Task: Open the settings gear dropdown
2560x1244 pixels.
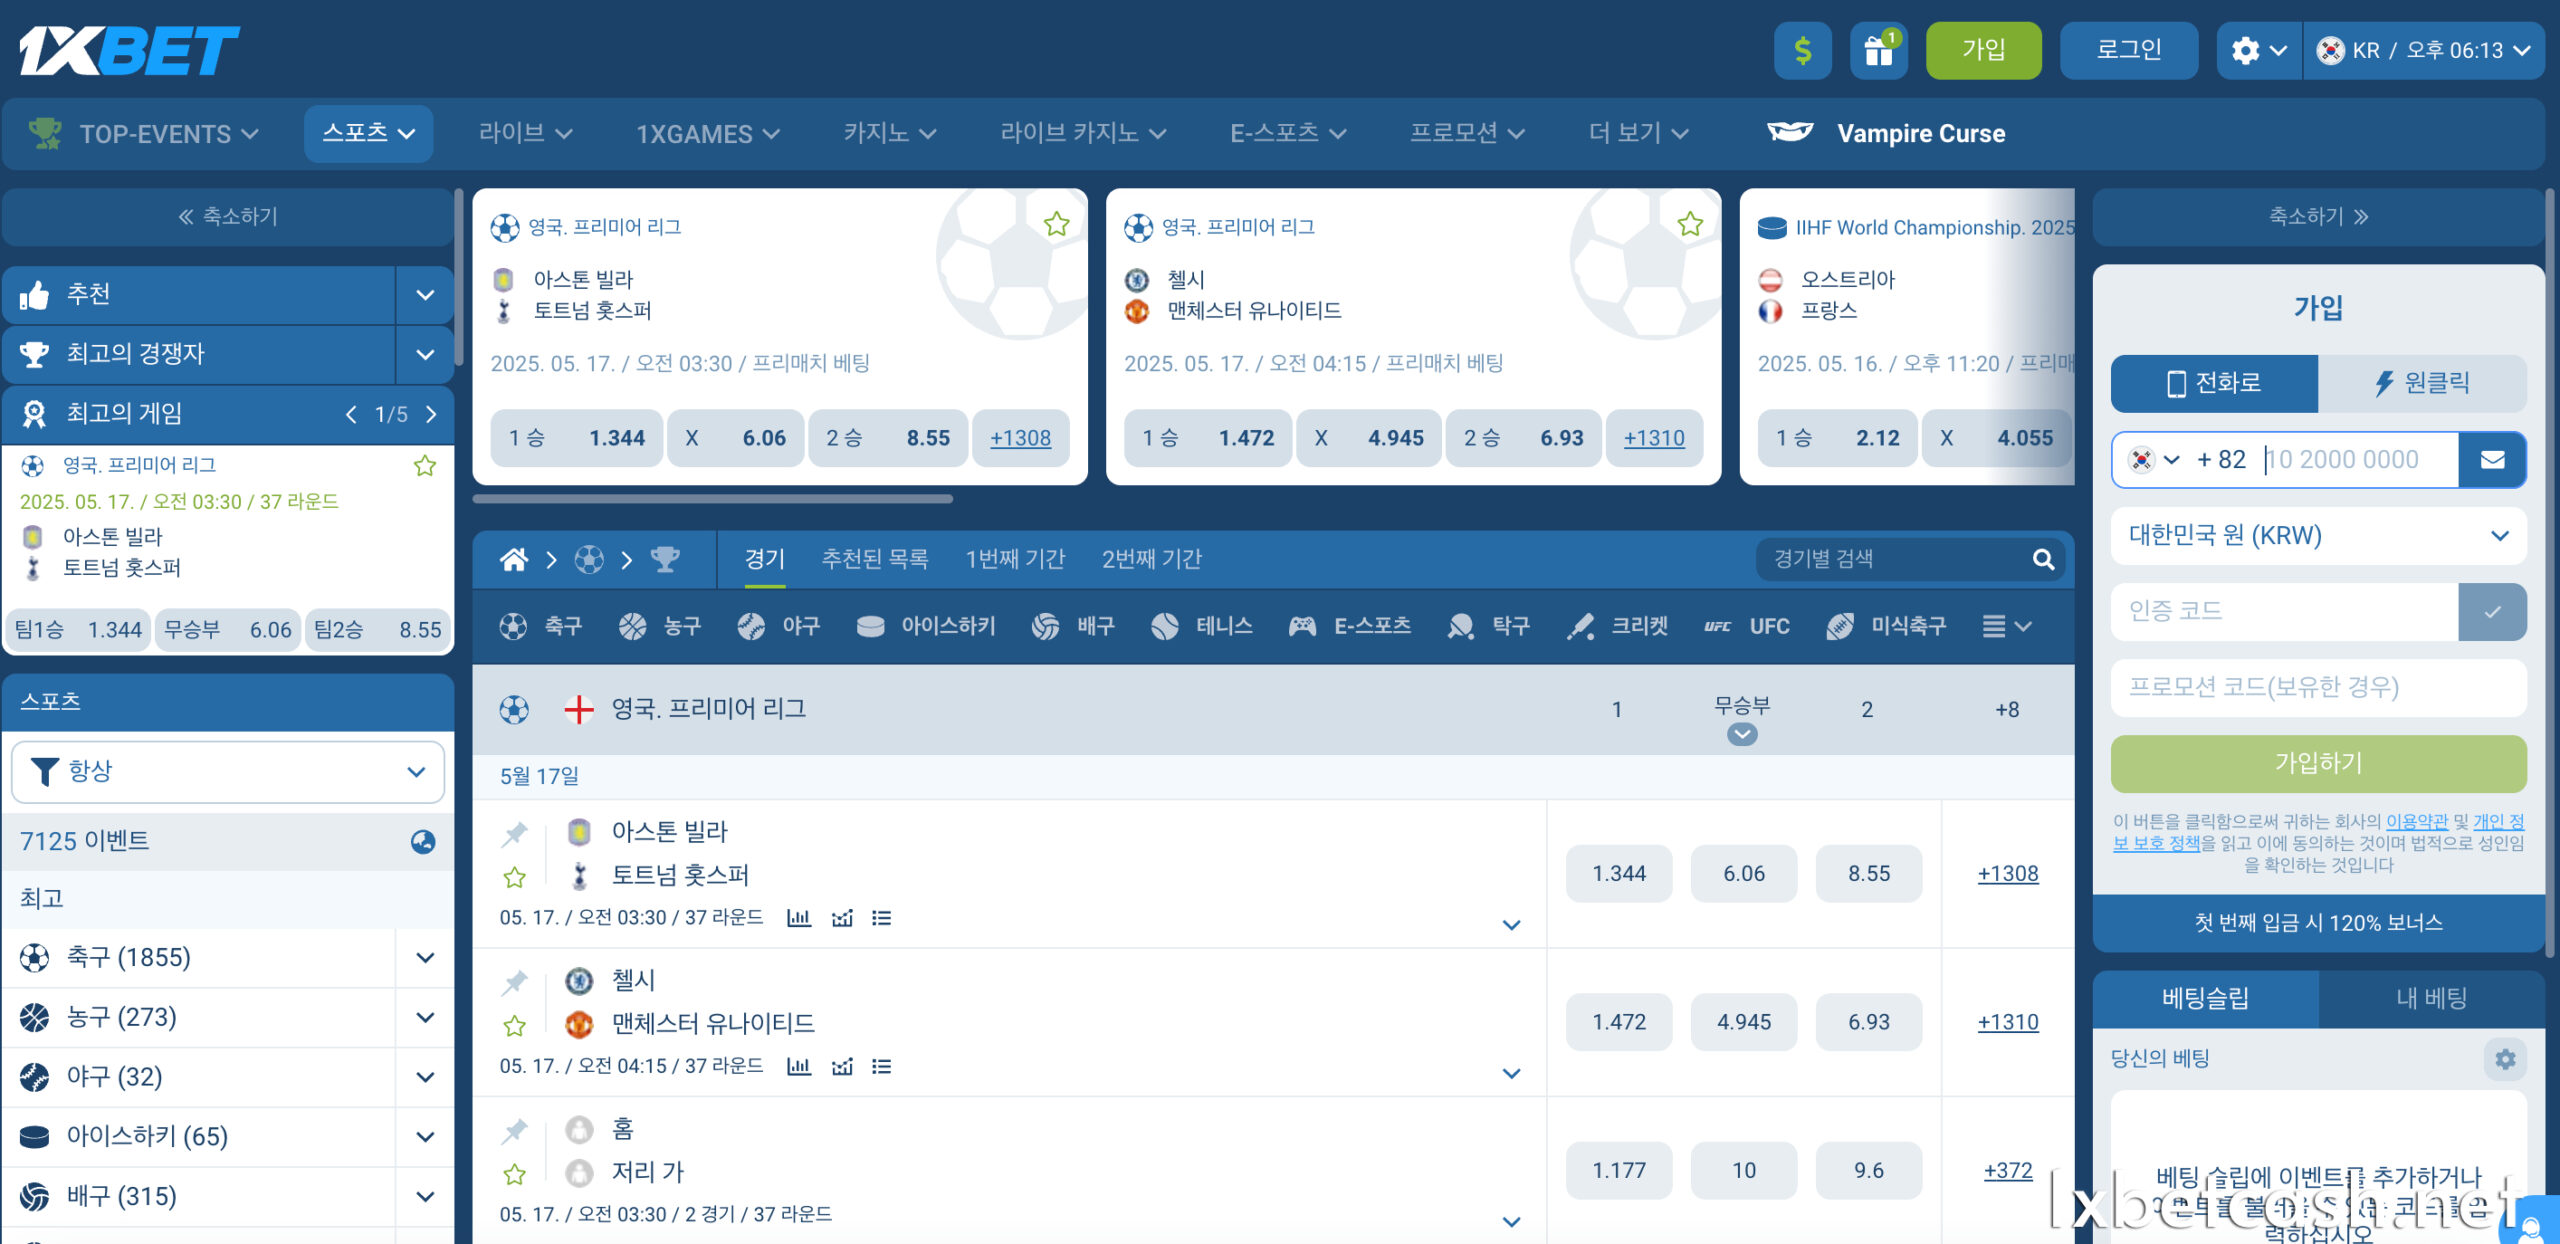Action: 2258,50
